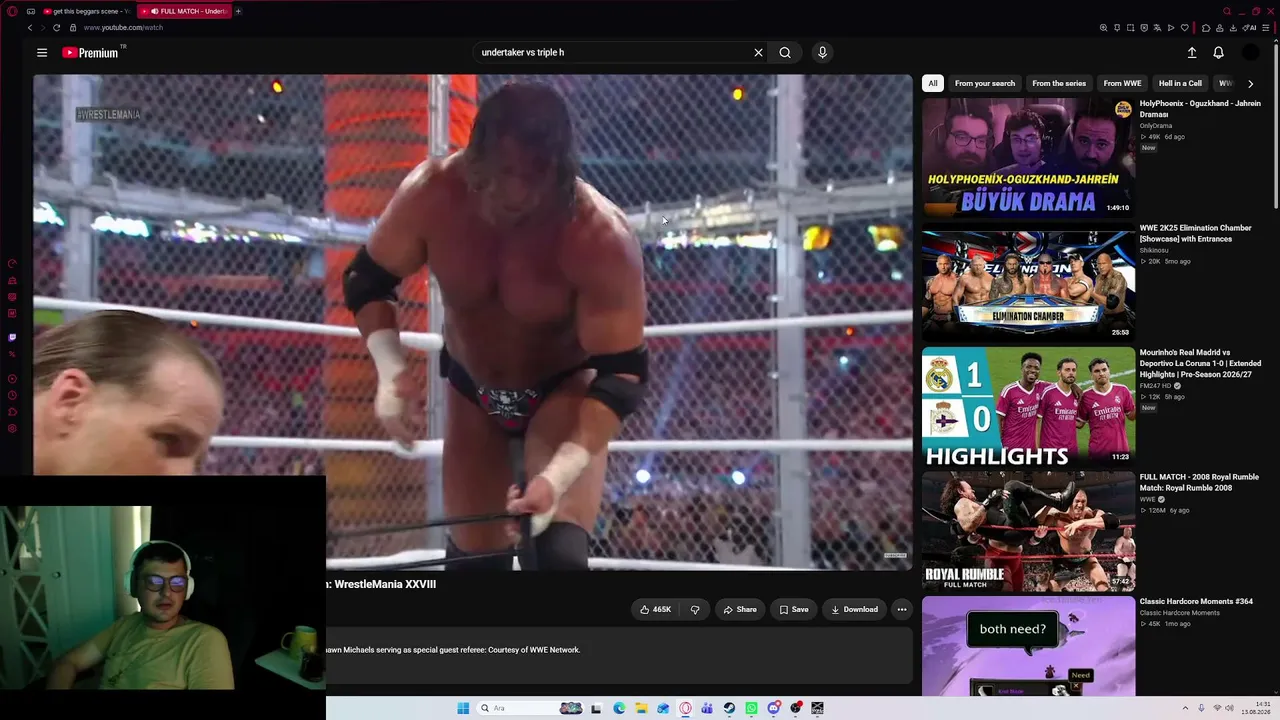Open the Elimination Chamber video thumbnail
The width and height of the screenshot is (1280, 720).
coord(1028,282)
